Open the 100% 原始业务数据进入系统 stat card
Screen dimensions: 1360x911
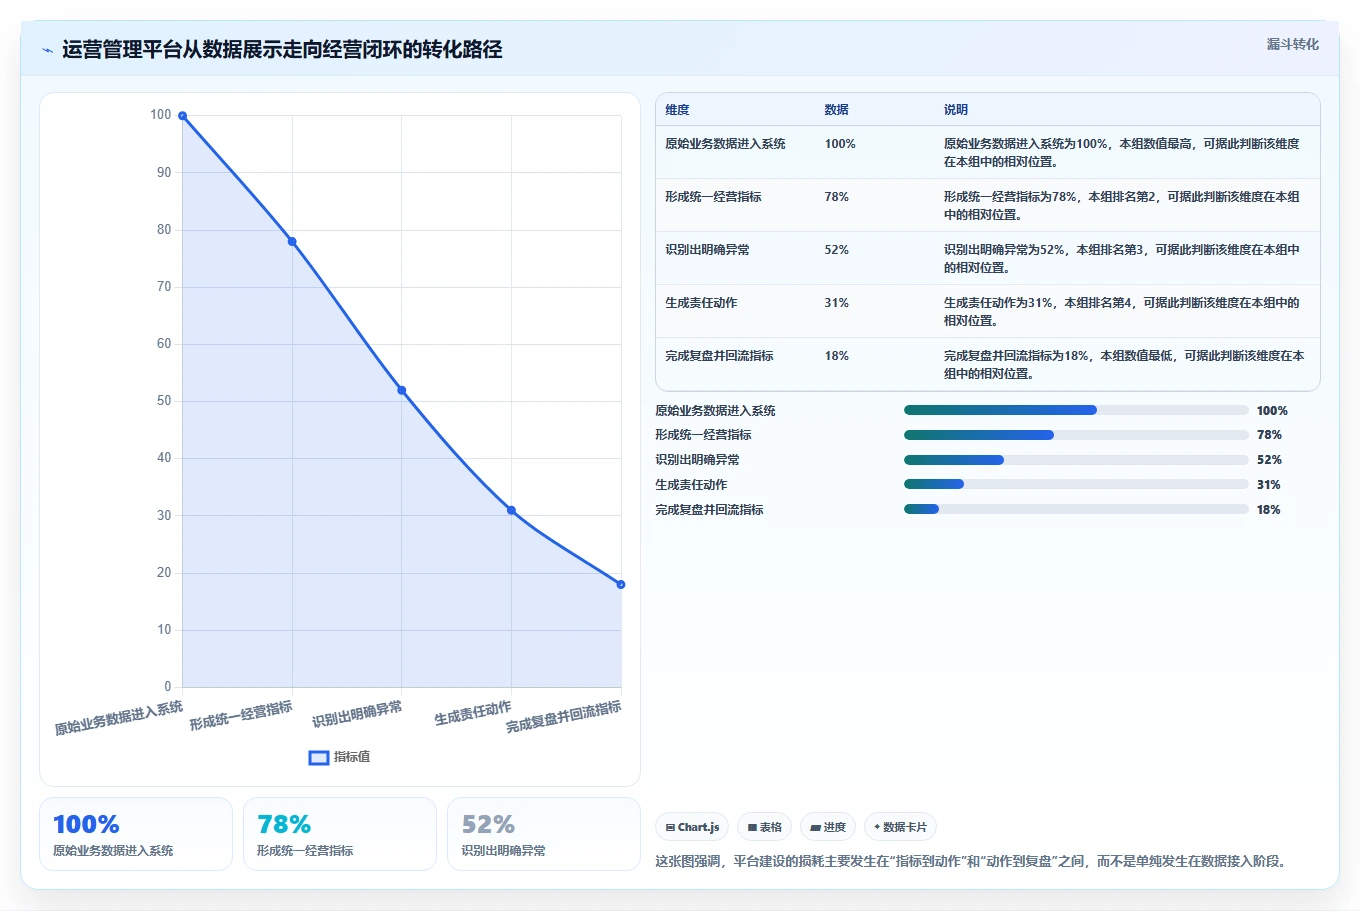[136, 834]
